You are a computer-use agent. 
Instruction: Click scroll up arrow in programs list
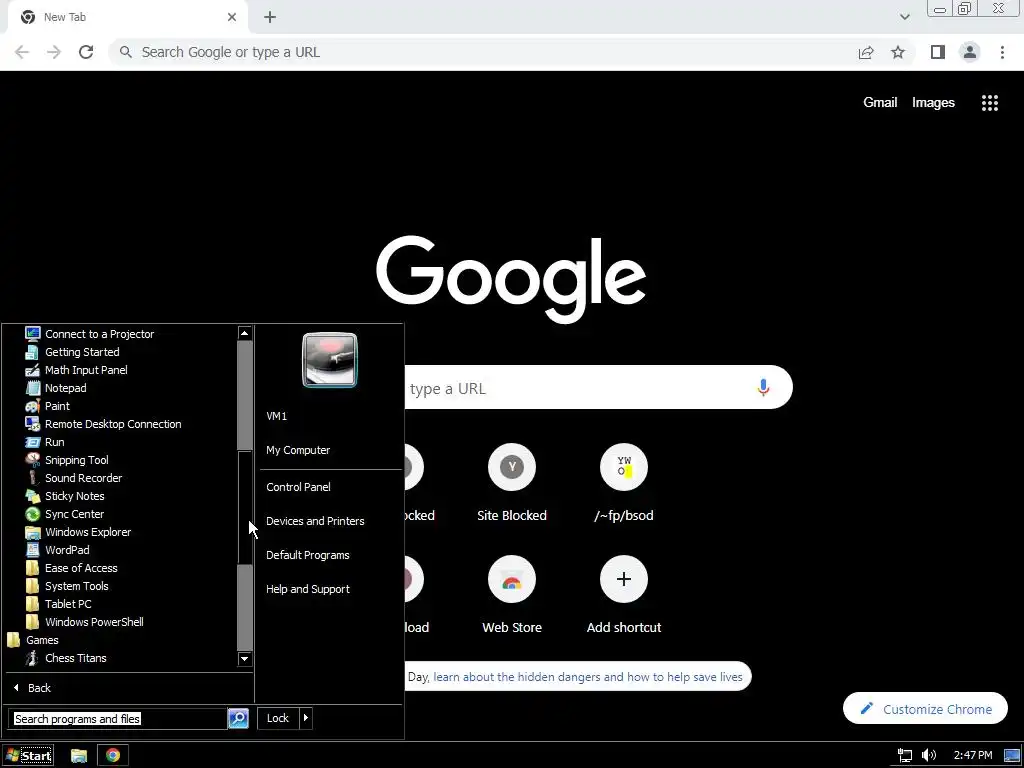[x=245, y=334]
